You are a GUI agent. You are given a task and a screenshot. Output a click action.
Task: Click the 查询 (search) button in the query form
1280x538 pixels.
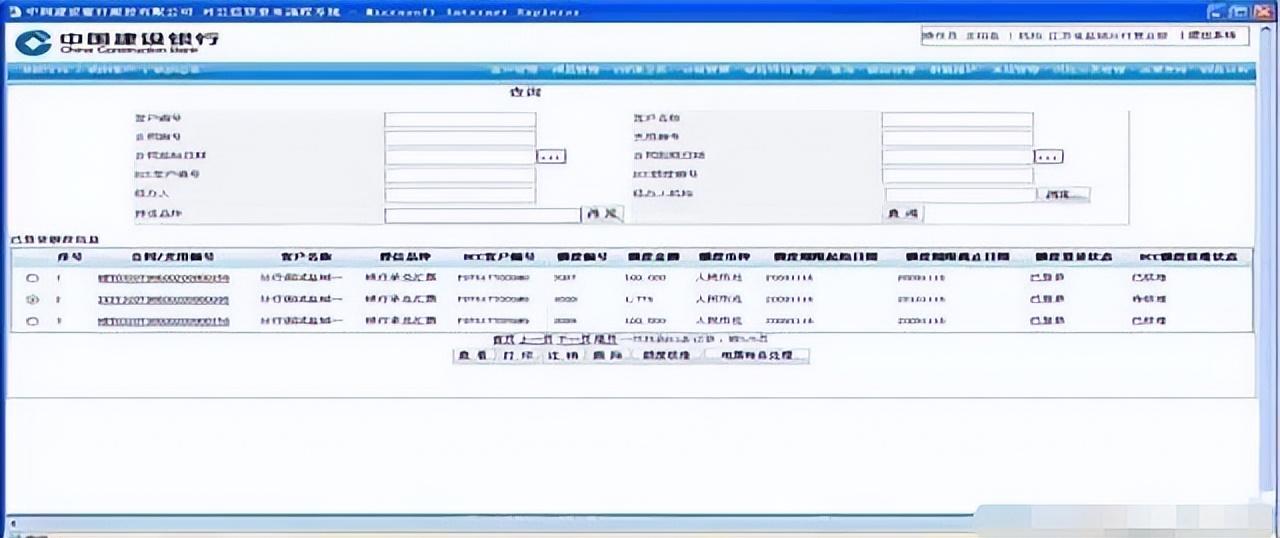coord(902,215)
